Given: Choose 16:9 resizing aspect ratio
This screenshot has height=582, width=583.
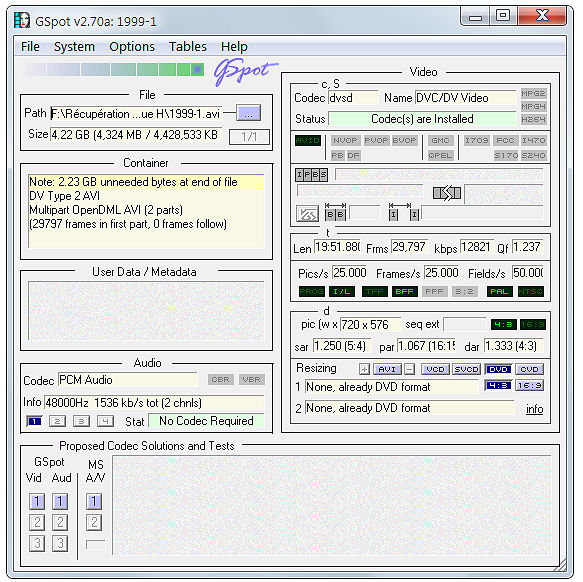Looking at the screenshot, I should (x=529, y=385).
